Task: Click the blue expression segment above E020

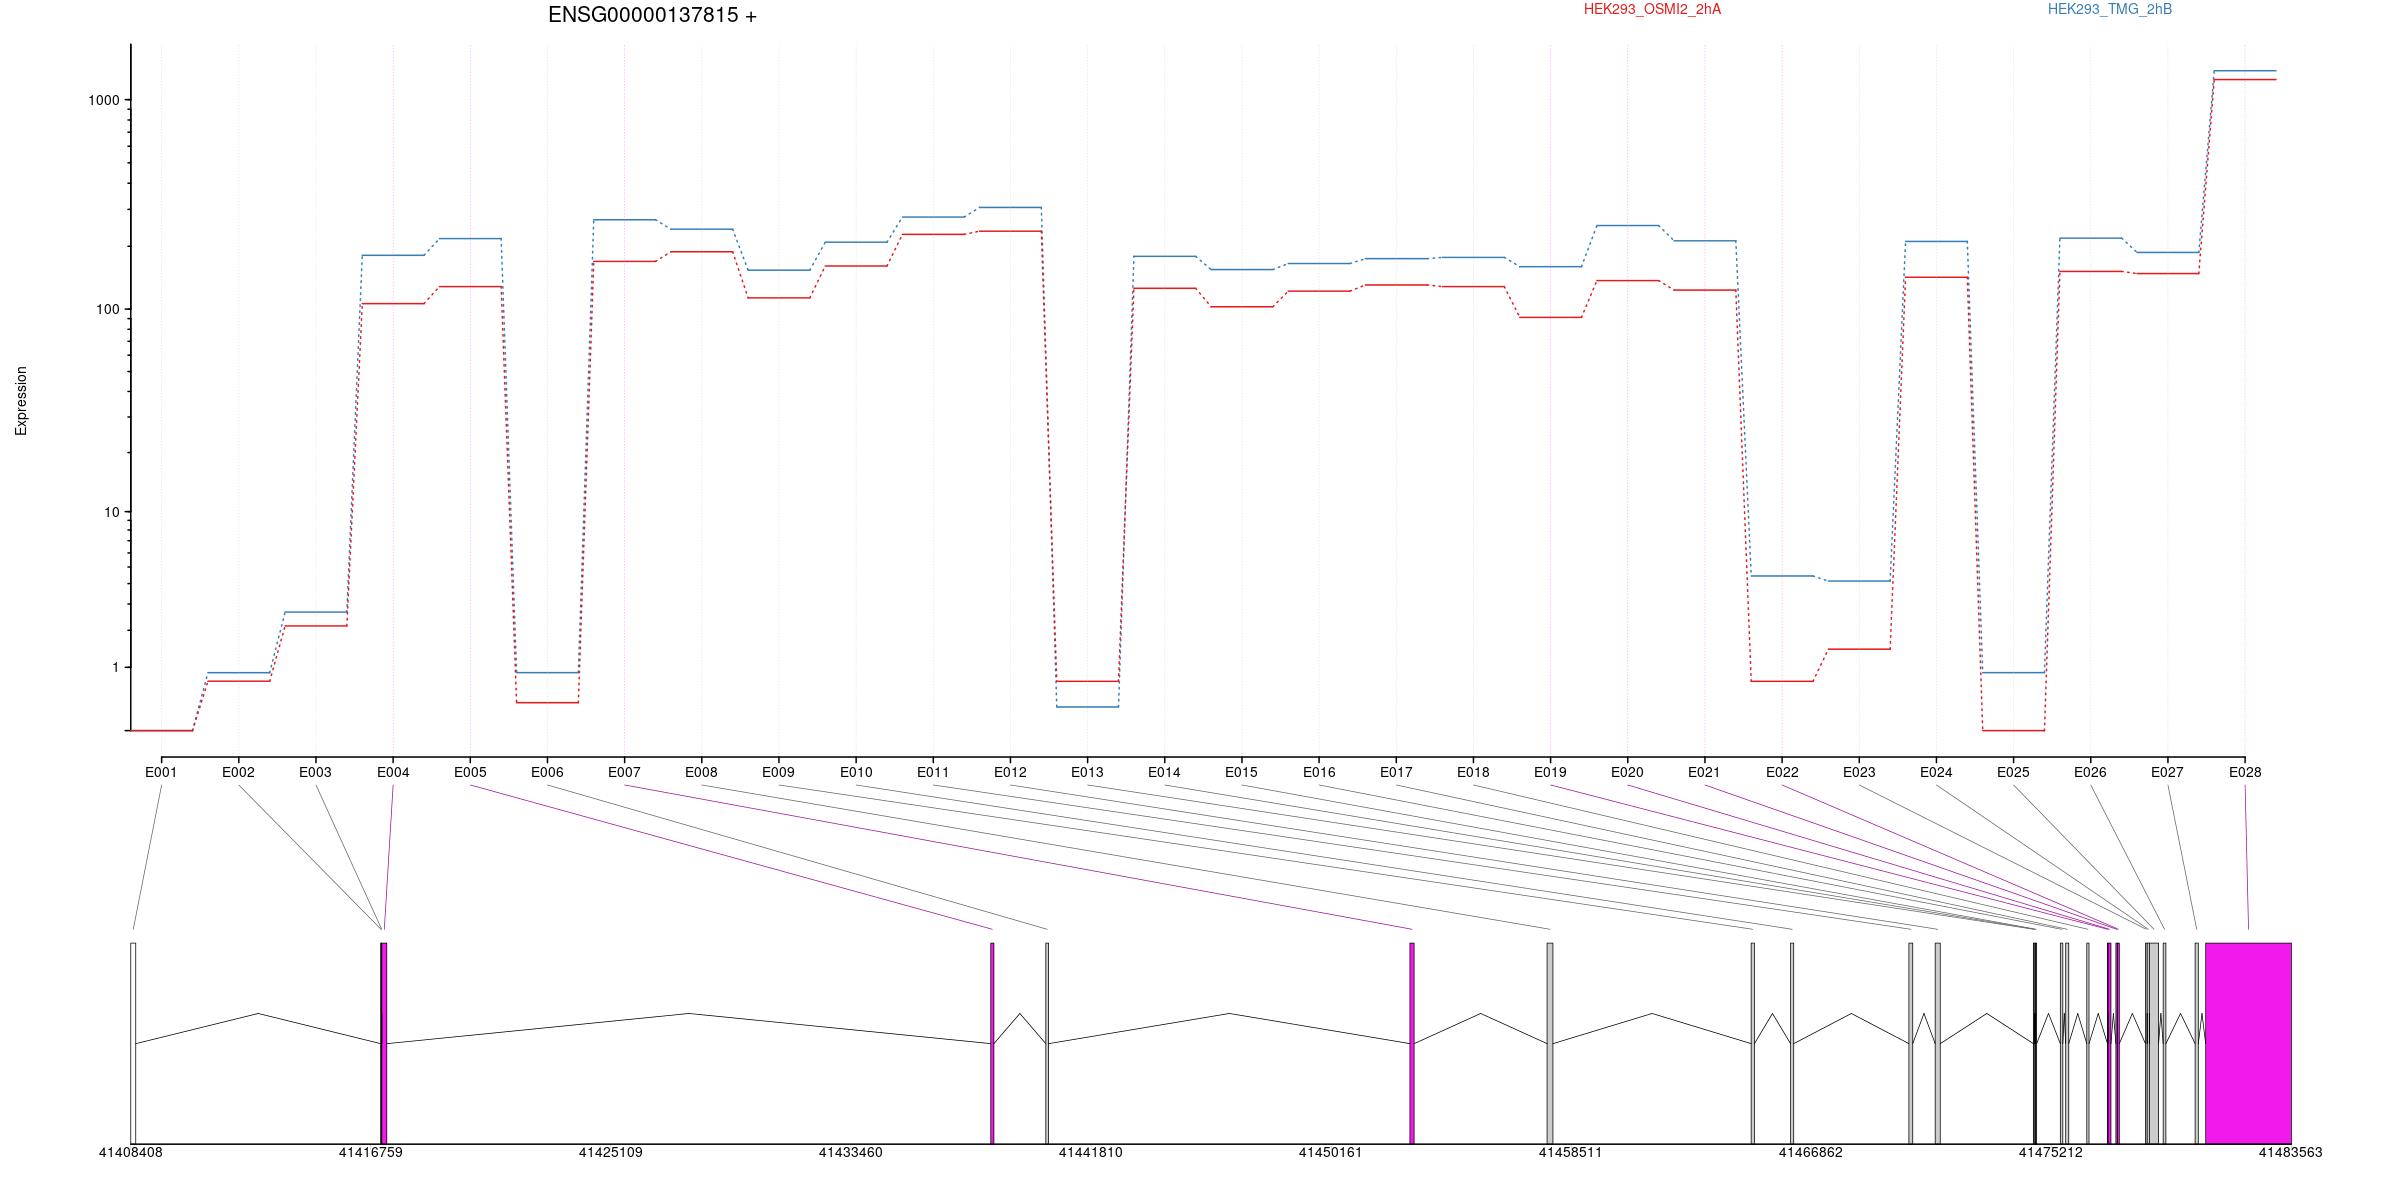Action: 1627,226
